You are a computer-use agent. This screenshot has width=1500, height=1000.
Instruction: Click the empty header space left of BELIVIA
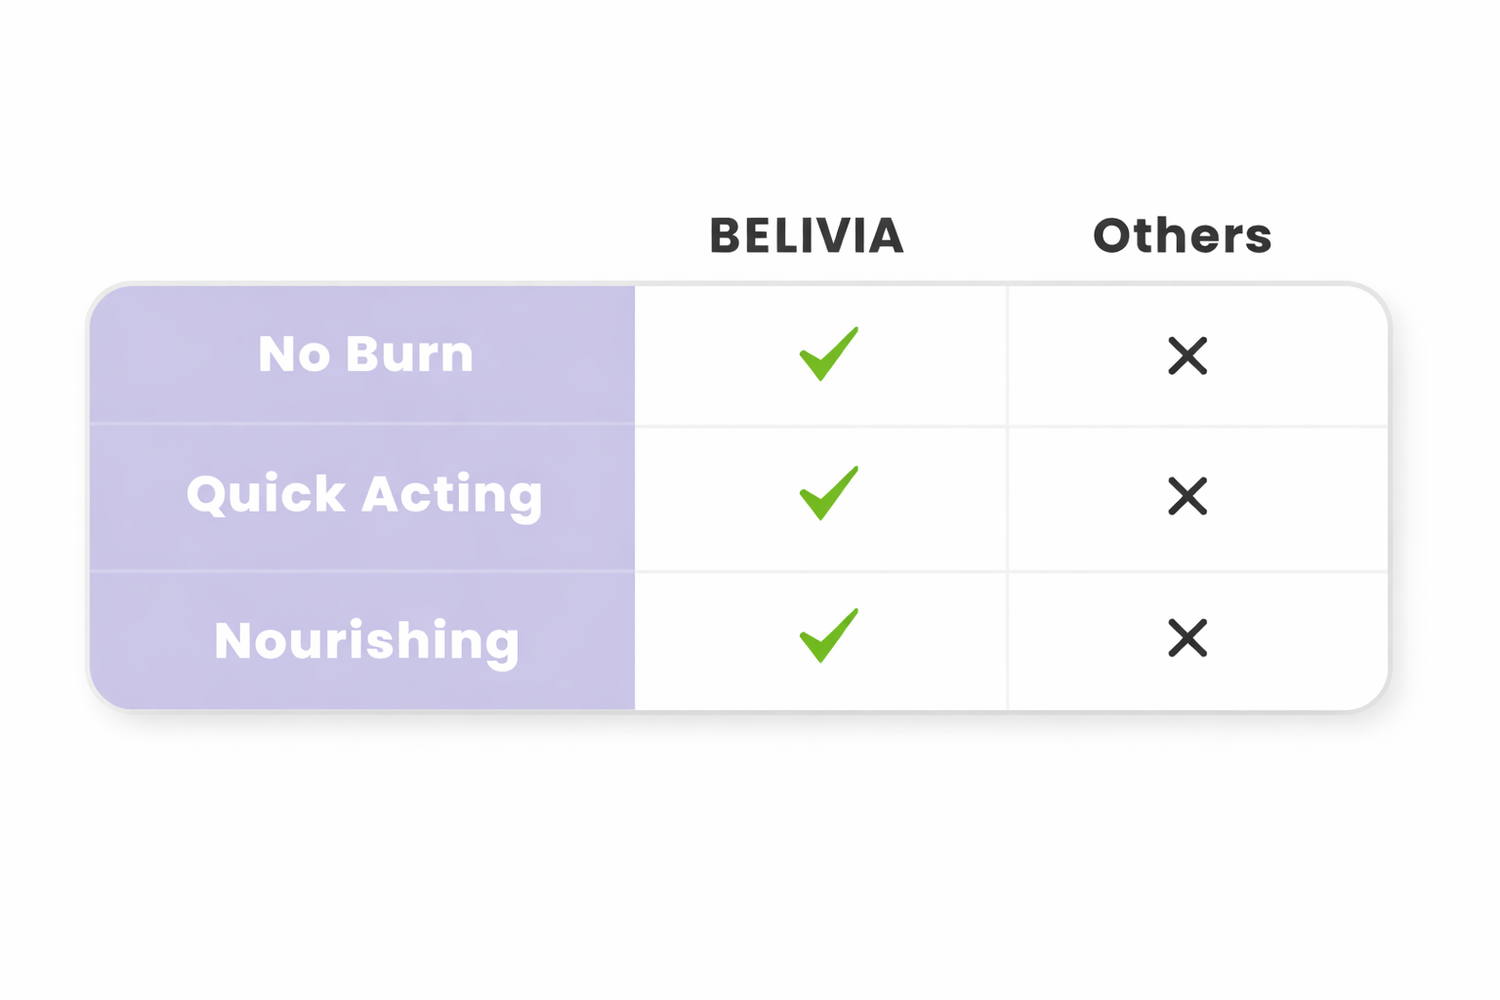tap(400, 237)
